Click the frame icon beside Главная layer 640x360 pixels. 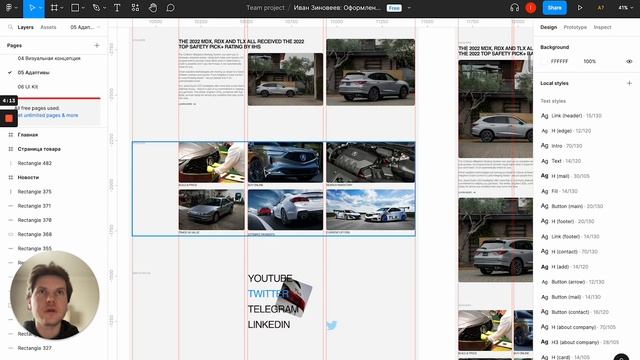point(11,135)
